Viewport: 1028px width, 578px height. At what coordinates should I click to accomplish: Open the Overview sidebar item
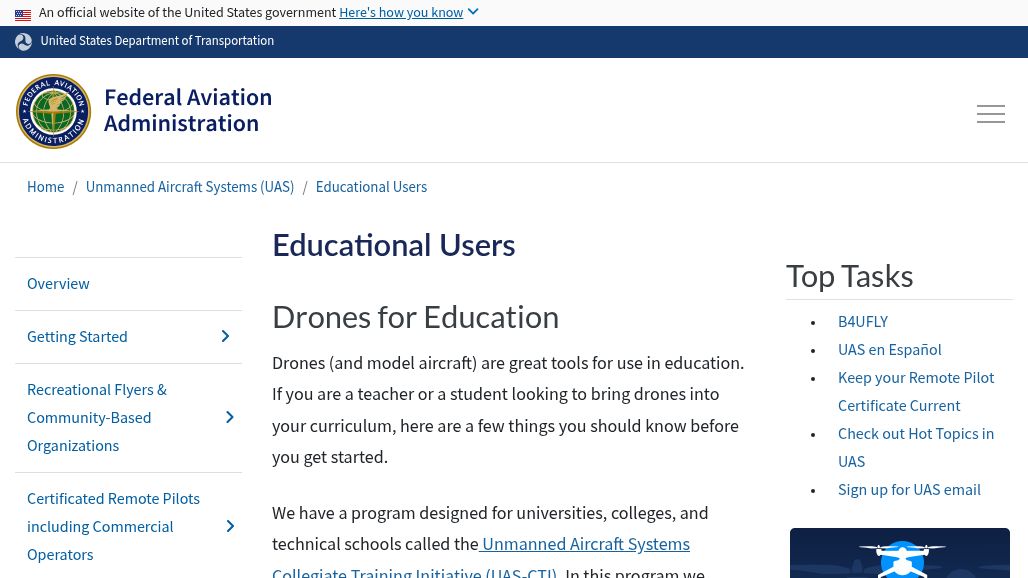click(x=58, y=284)
